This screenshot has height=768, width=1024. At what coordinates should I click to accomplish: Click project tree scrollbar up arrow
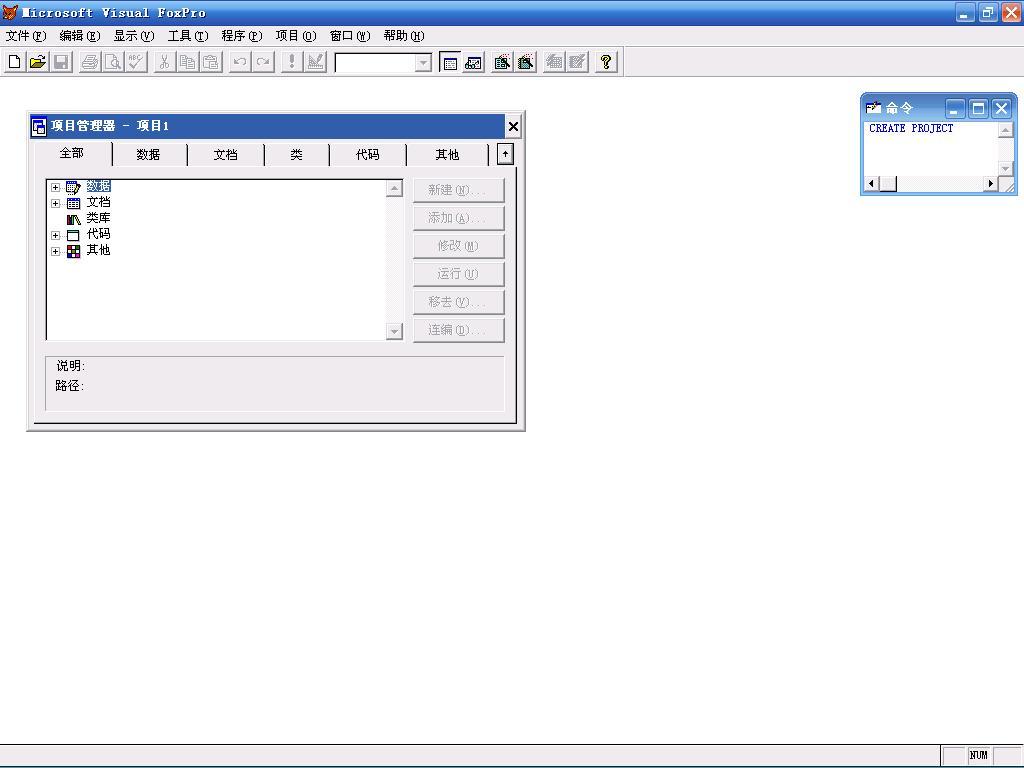[394, 188]
